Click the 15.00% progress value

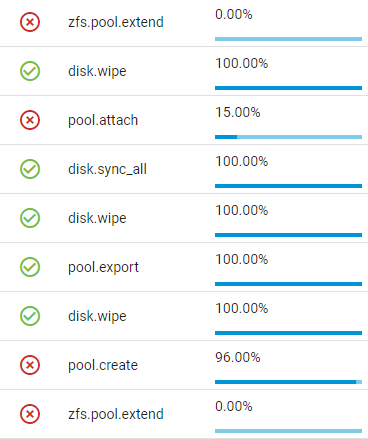pos(238,112)
